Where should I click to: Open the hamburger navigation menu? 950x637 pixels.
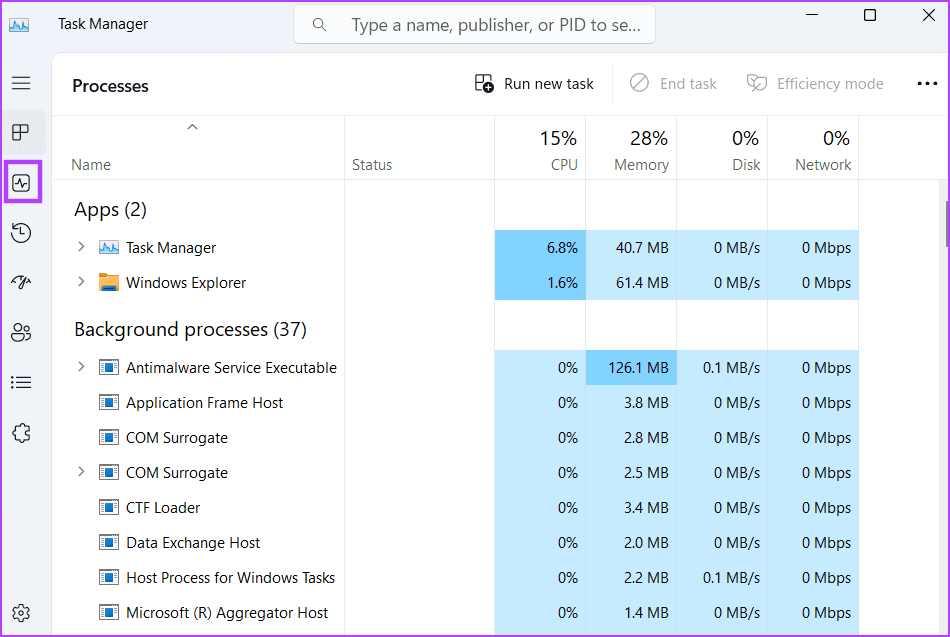[21, 83]
